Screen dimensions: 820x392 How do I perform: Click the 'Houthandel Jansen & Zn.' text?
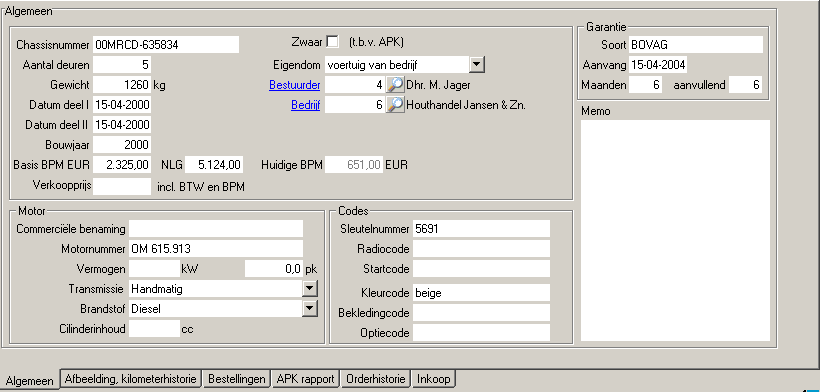(466, 105)
